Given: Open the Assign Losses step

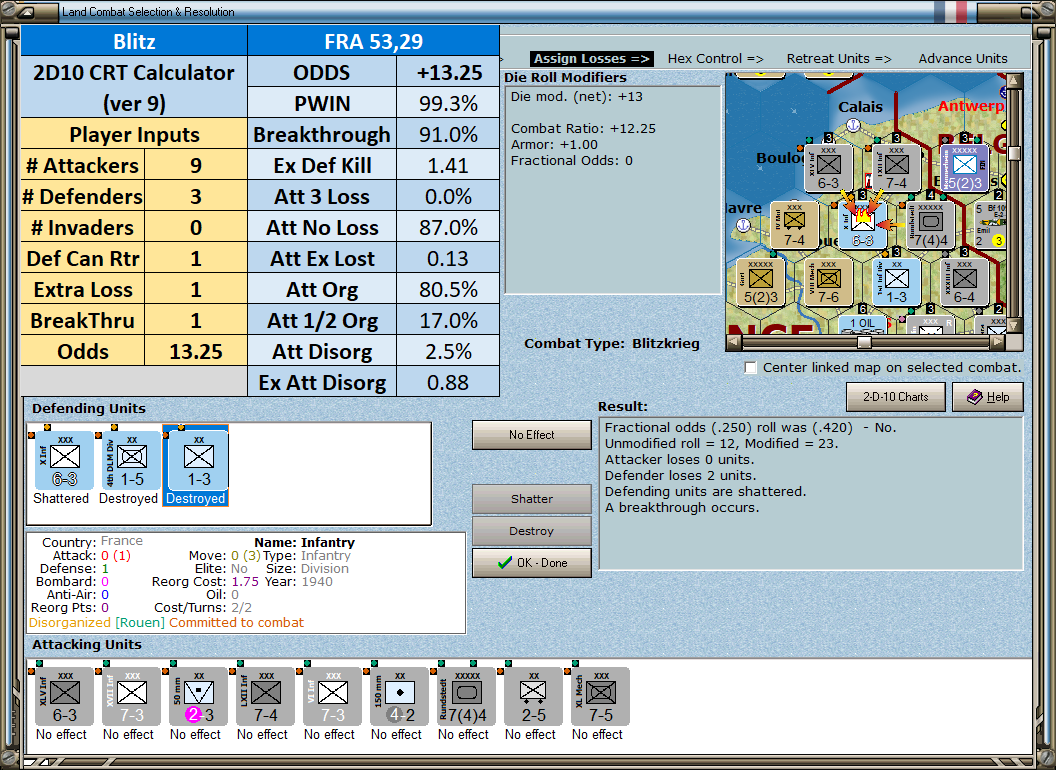Looking at the screenshot, I should pyautogui.click(x=593, y=59).
